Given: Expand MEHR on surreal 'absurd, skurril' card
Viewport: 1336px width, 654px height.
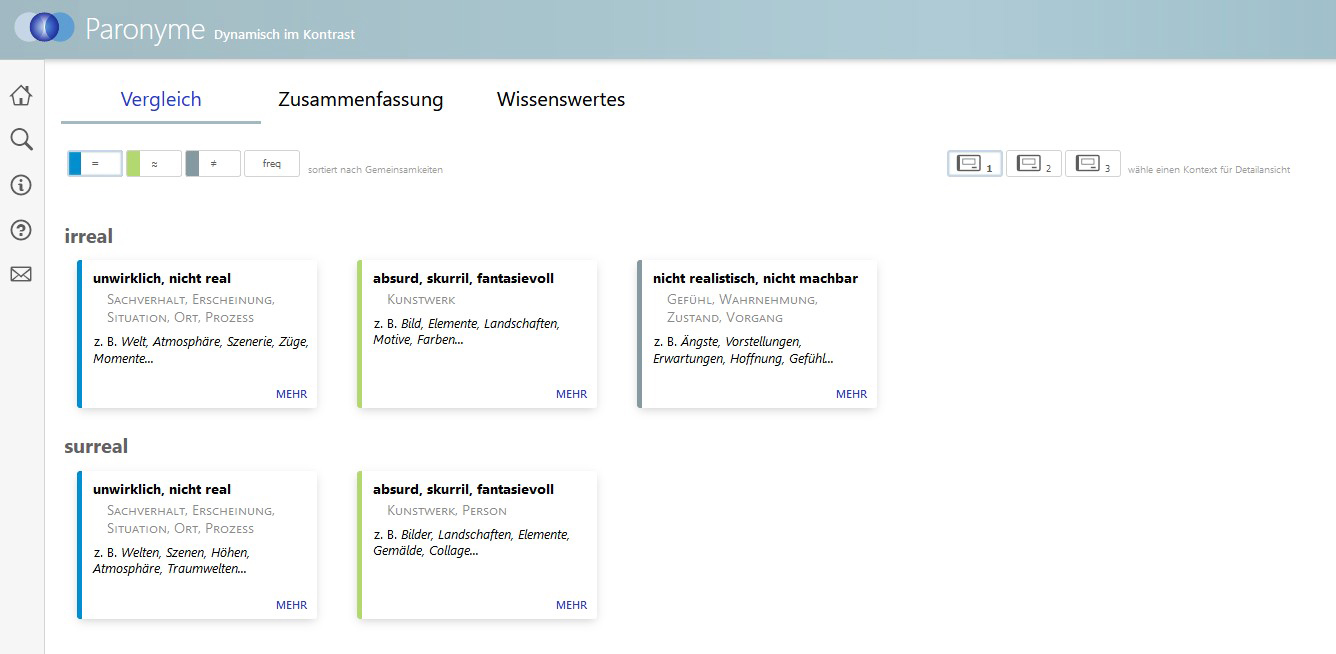Looking at the screenshot, I should (x=571, y=605).
